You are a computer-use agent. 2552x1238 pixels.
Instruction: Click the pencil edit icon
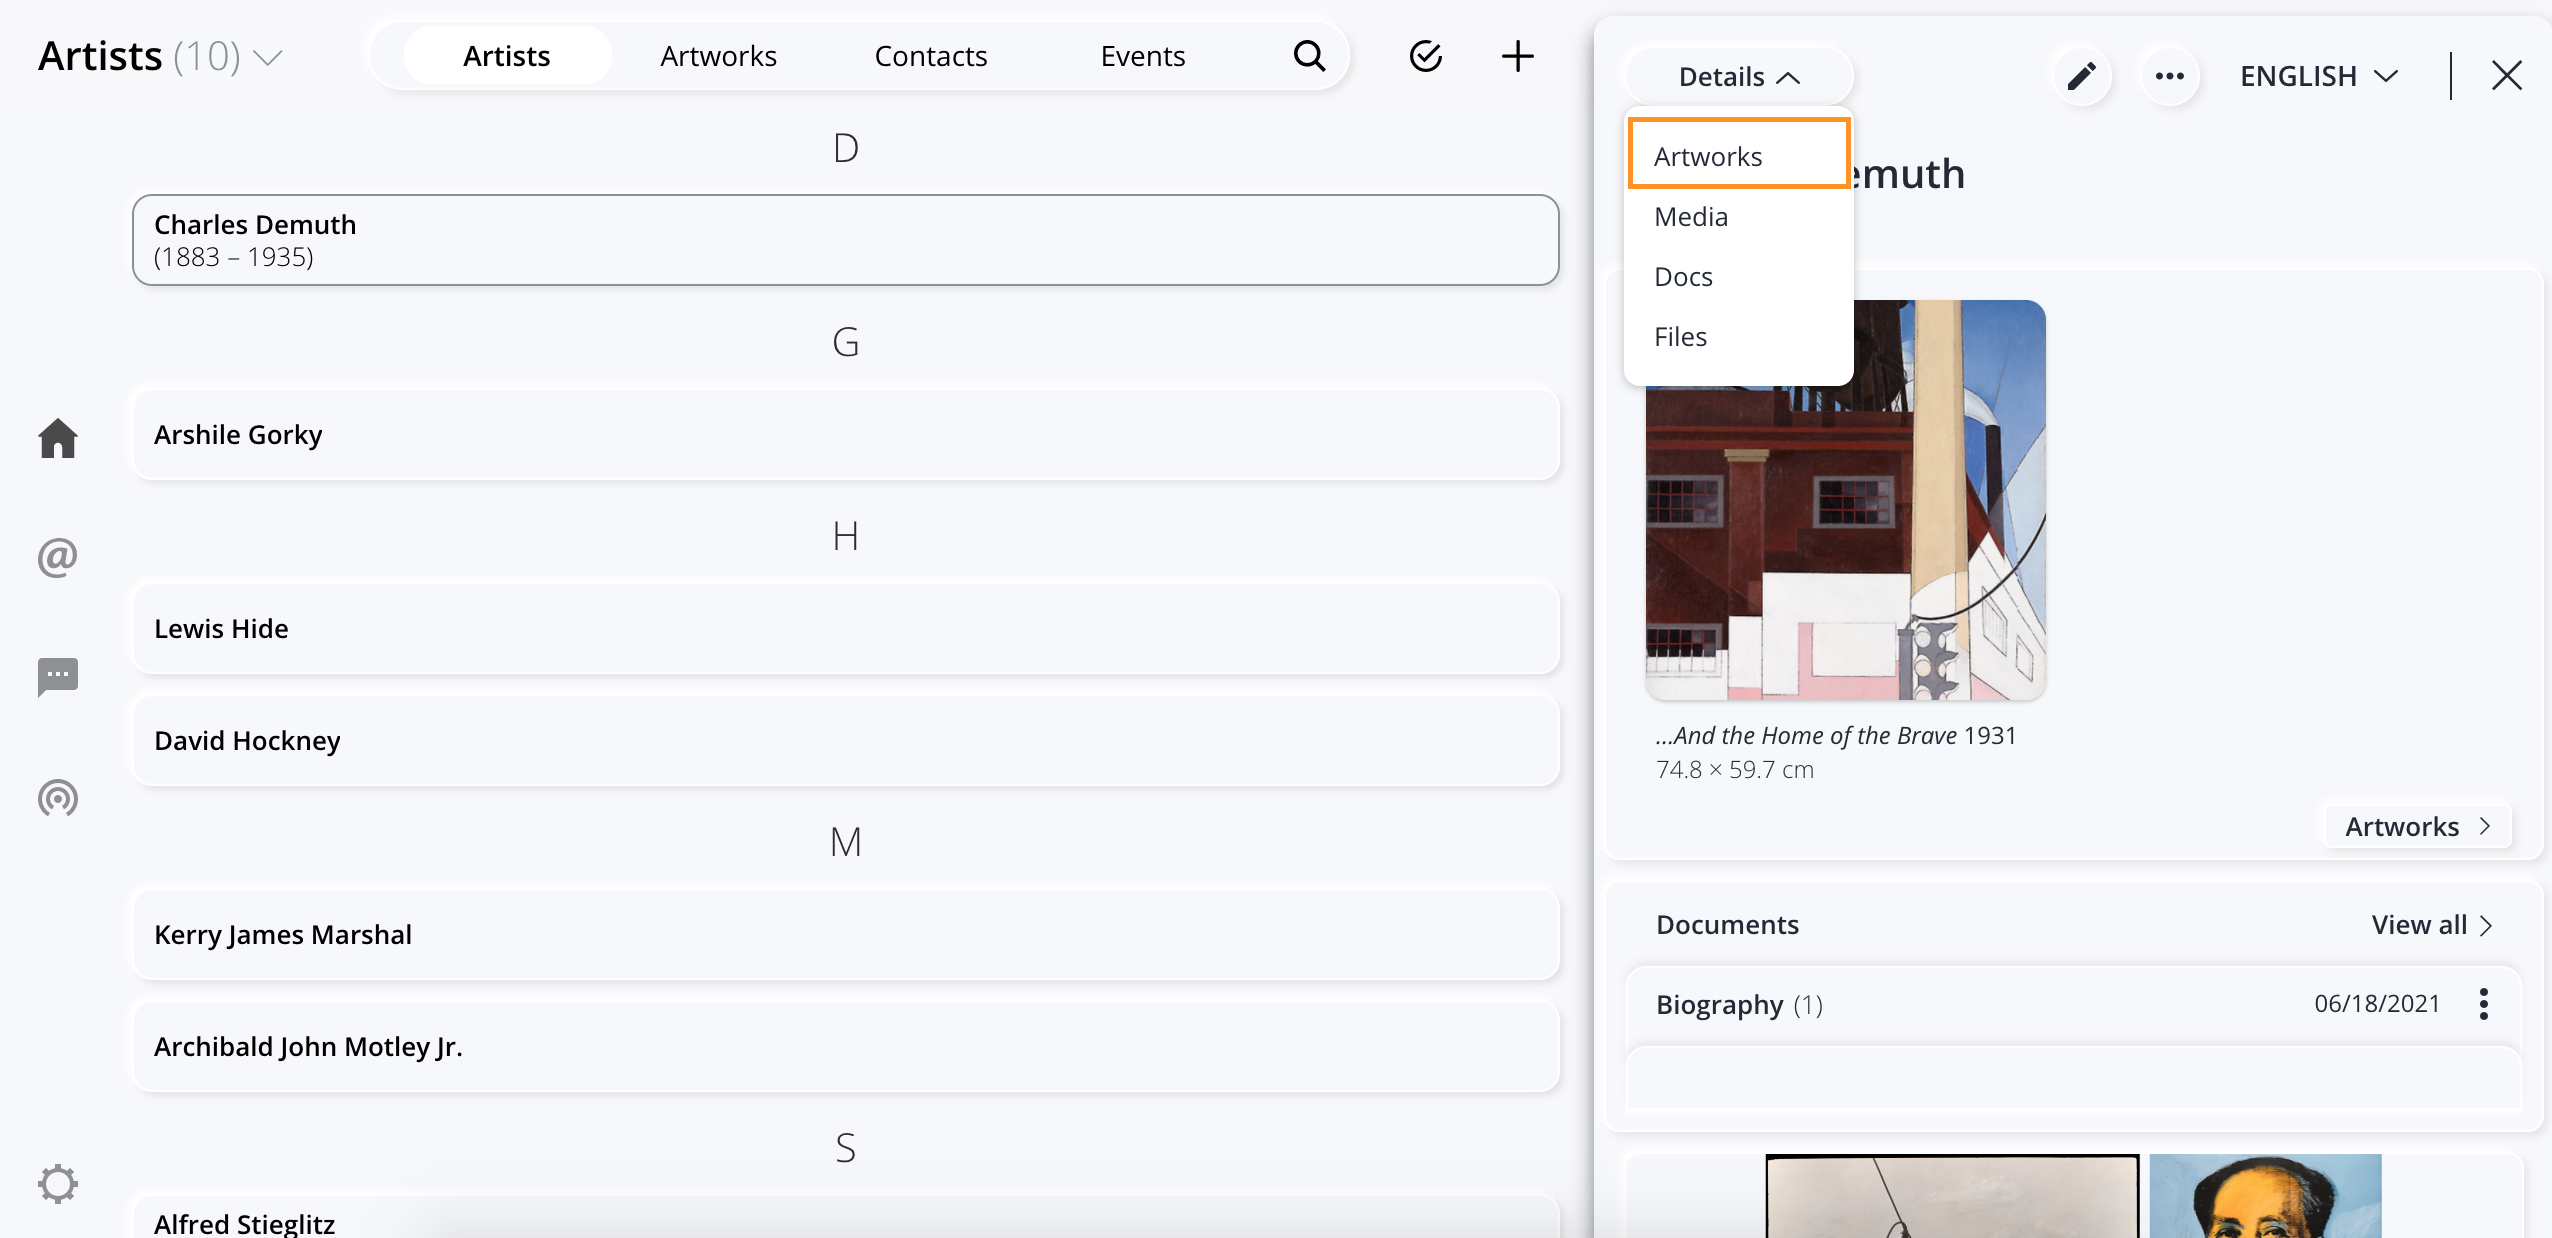pos(2082,76)
